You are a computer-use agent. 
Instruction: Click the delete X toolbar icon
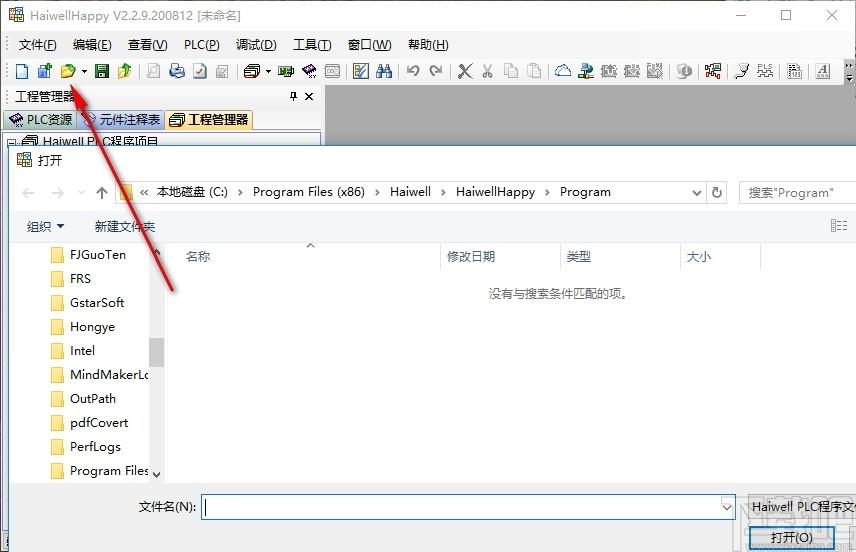pyautogui.click(x=465, y=71)
